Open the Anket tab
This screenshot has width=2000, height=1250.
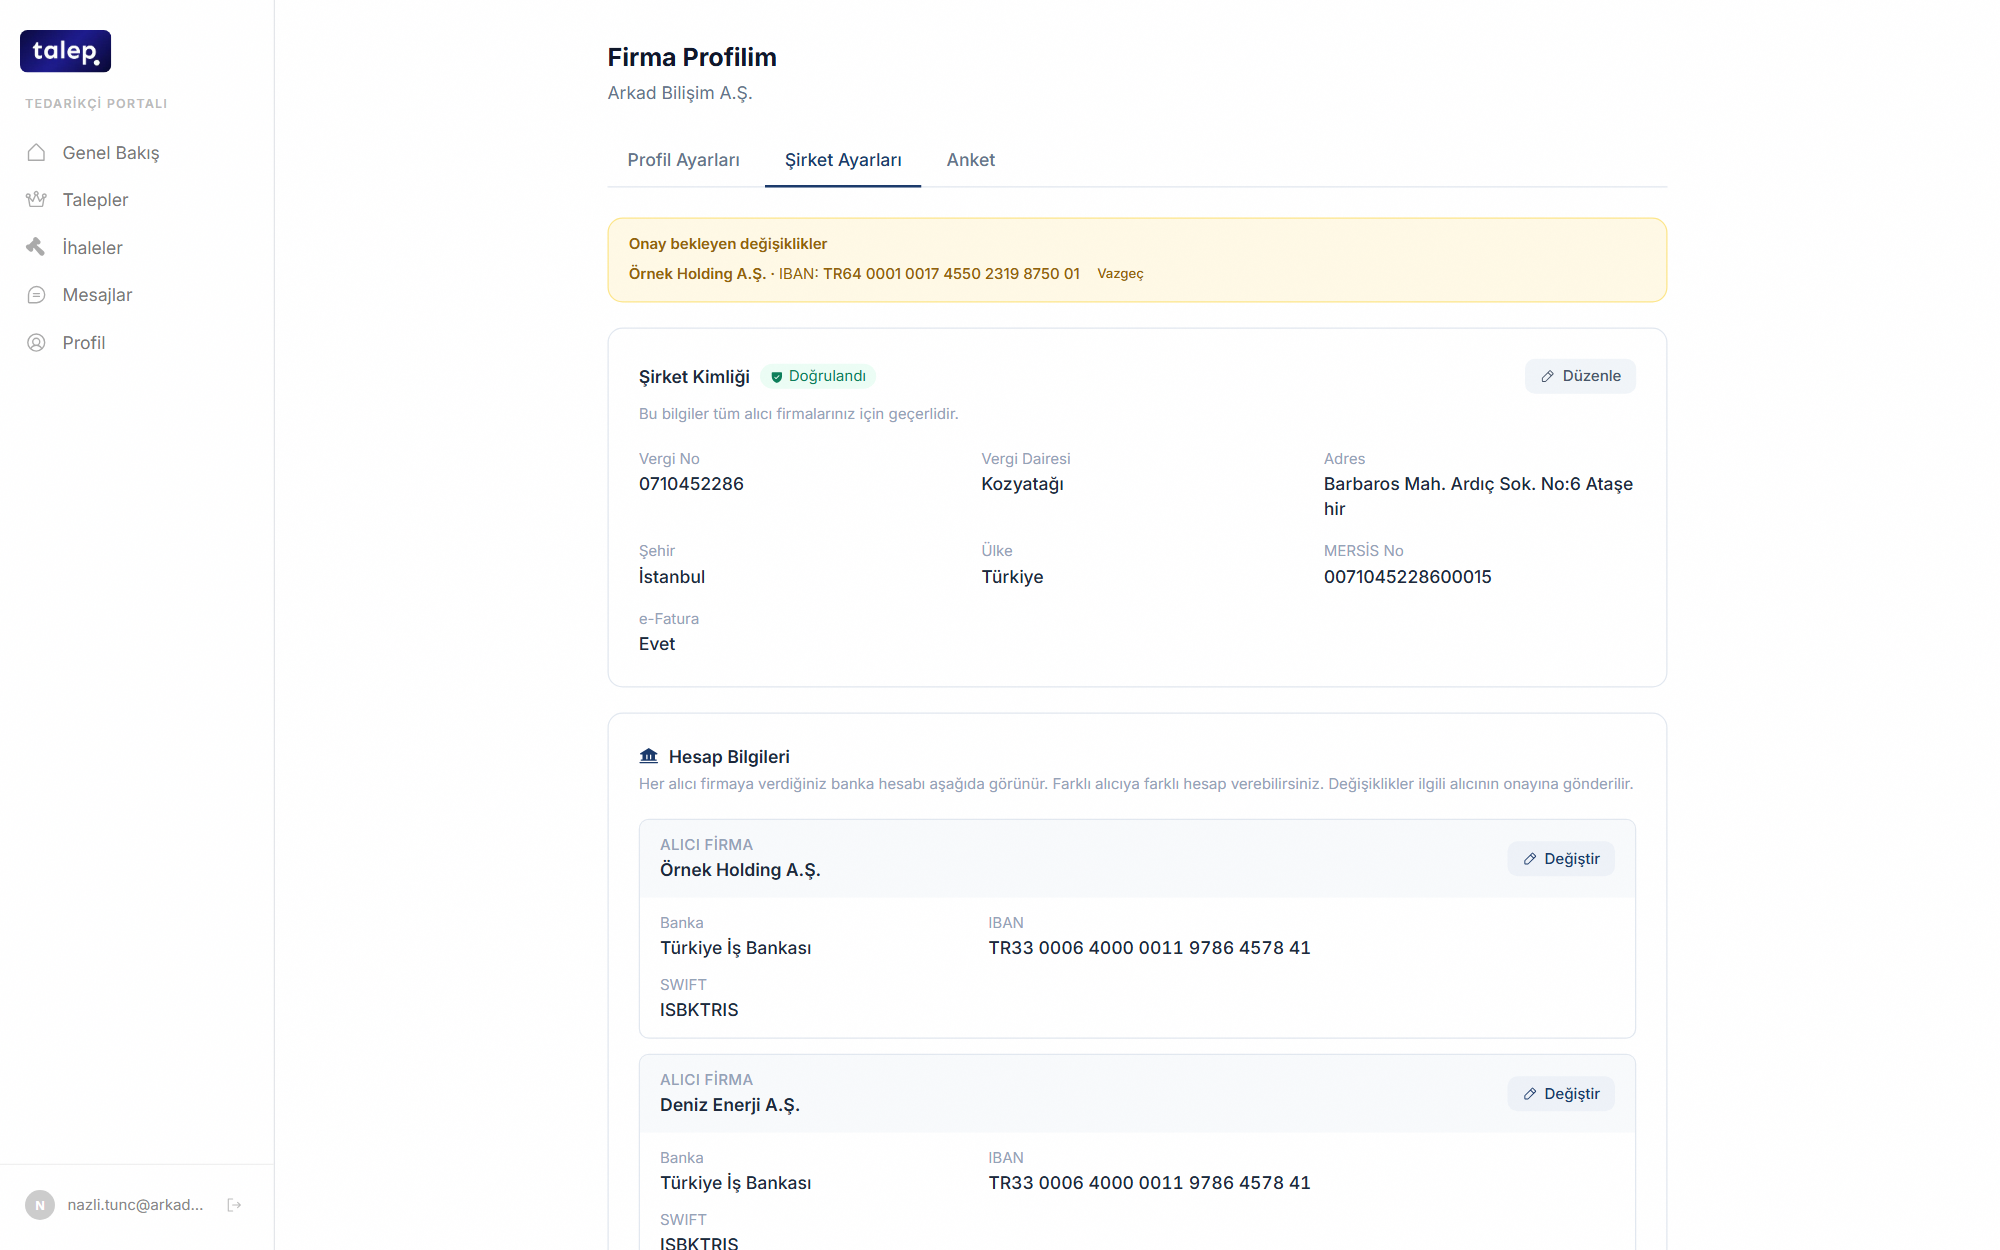pos(971,160)
